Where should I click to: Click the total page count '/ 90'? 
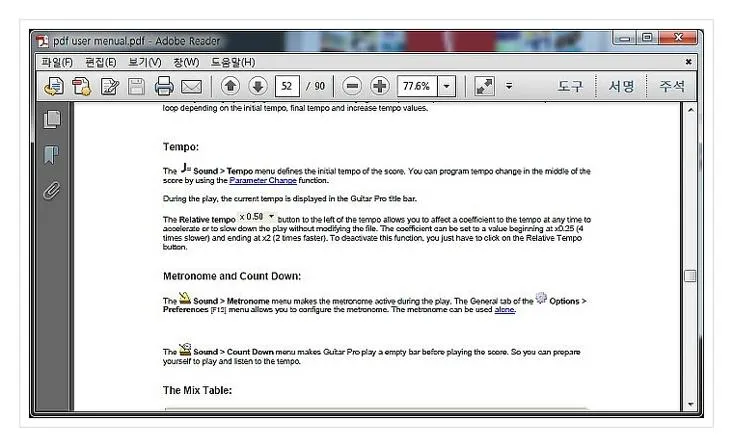(316, 86)
